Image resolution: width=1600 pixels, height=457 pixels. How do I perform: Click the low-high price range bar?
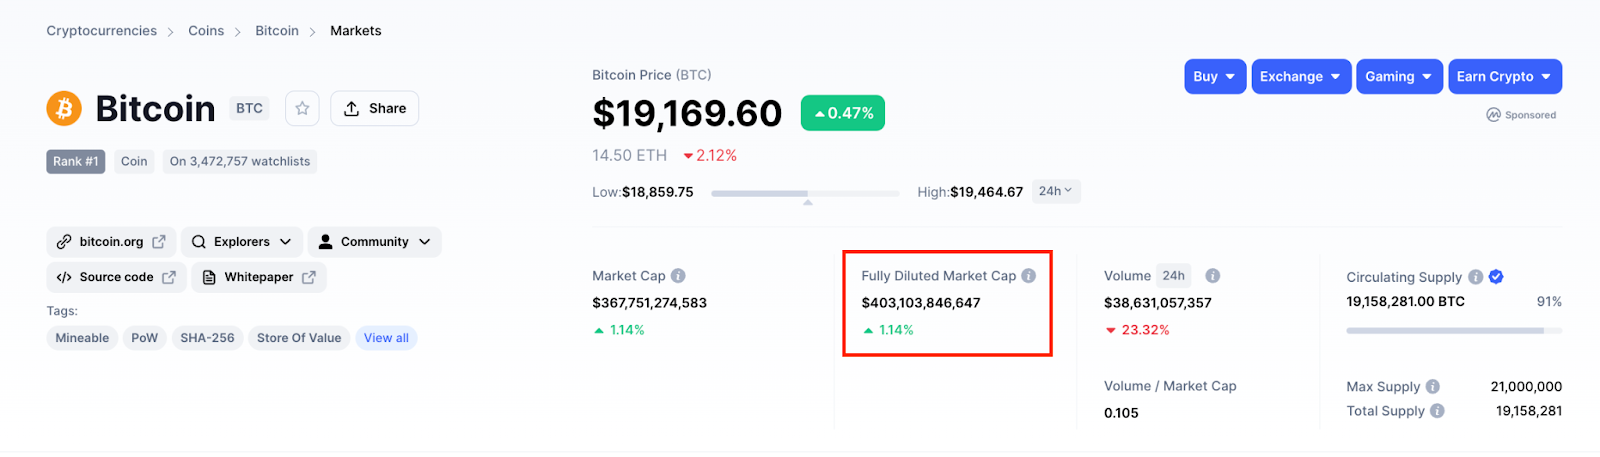tap(805, 193)
